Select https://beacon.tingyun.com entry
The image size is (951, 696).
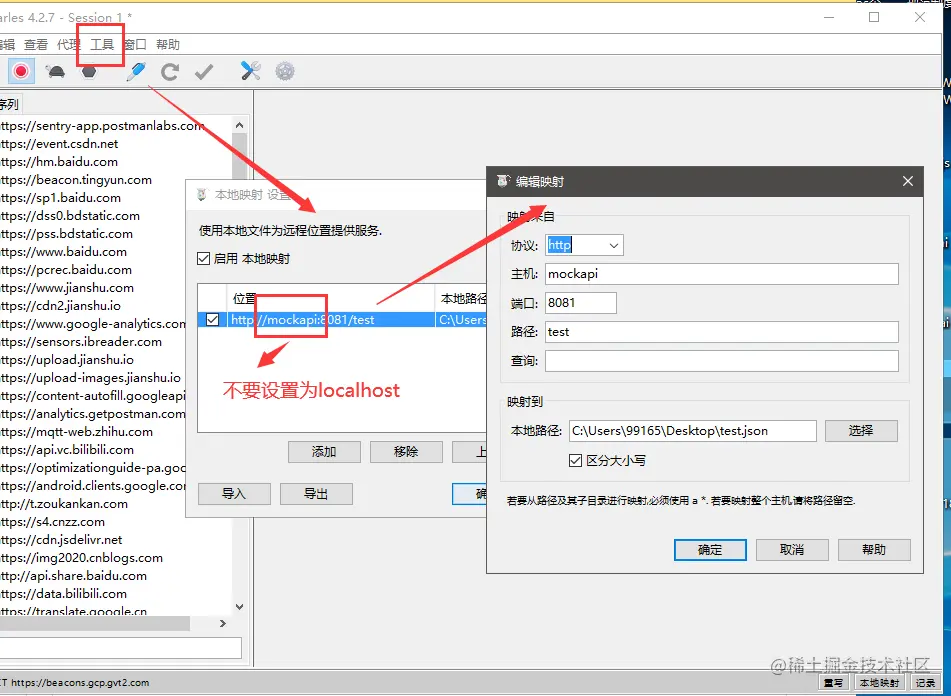pyautogui.click(x=76, y=180)
